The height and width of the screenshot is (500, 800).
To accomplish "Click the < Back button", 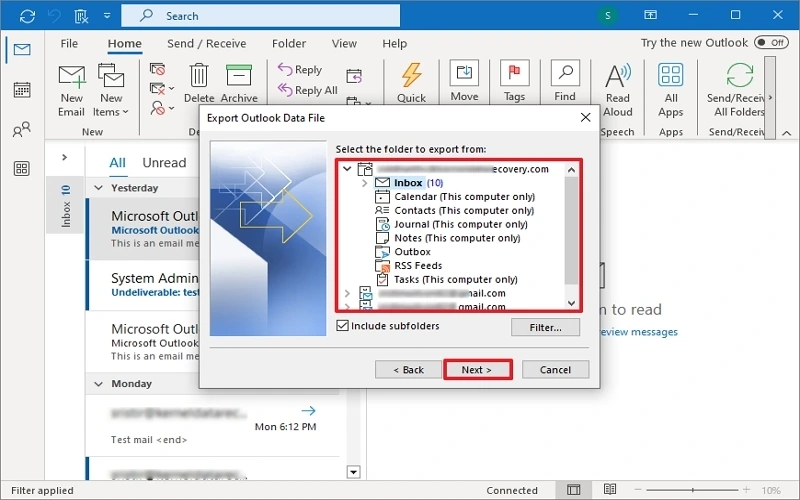I will pyautogui.click(x=408, y=370).
